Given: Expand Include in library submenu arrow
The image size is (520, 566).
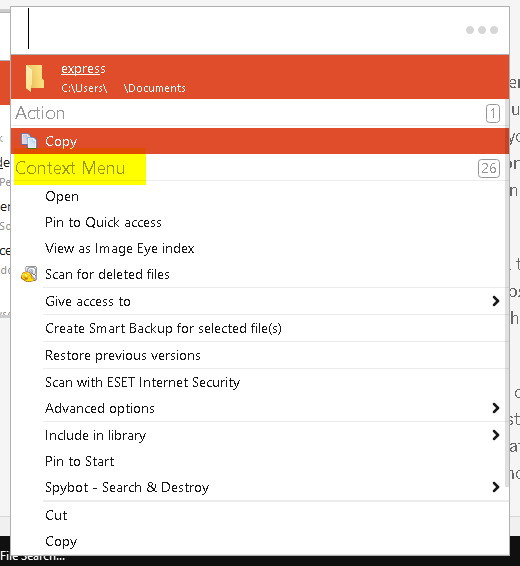Looking at the screenshot, I should click(x=496, y=435).
